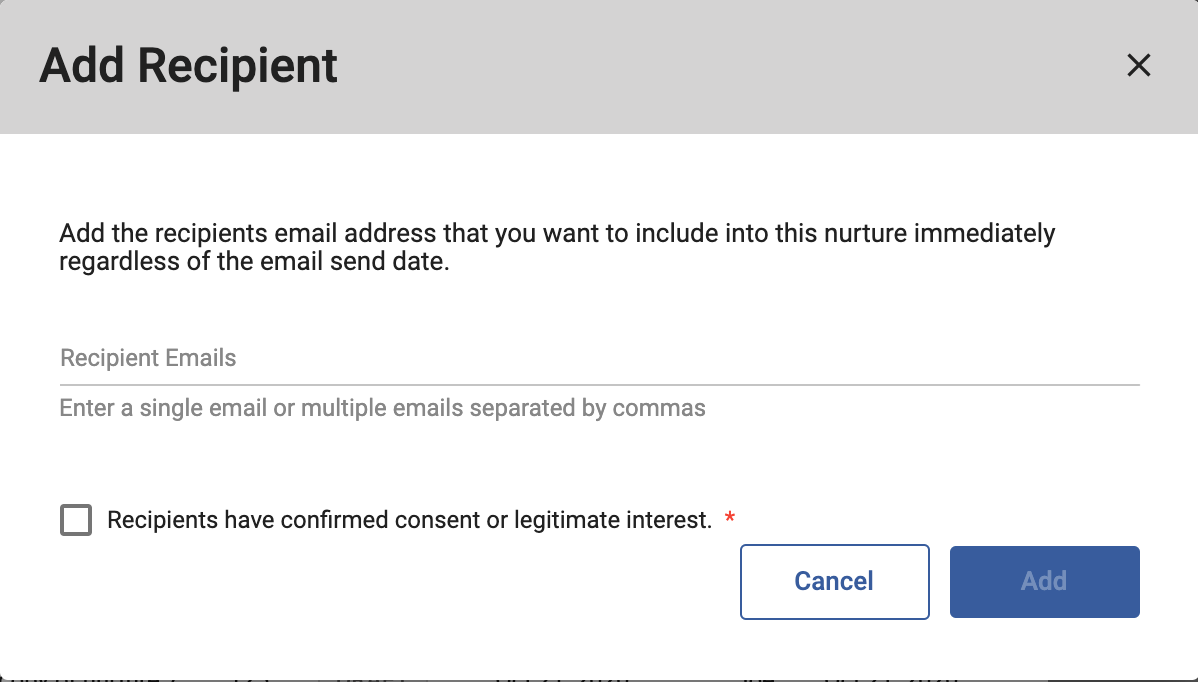Enable the 'Recipients have confirmed consent' box

tap(76, 520)
